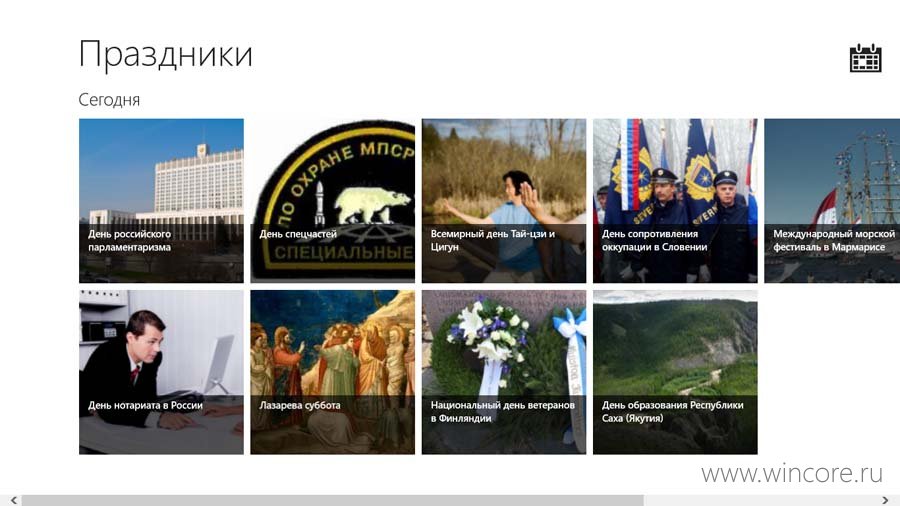900x506 pixels.
Task: Click the Праздники page title
Action: click(x=165, y=55)
